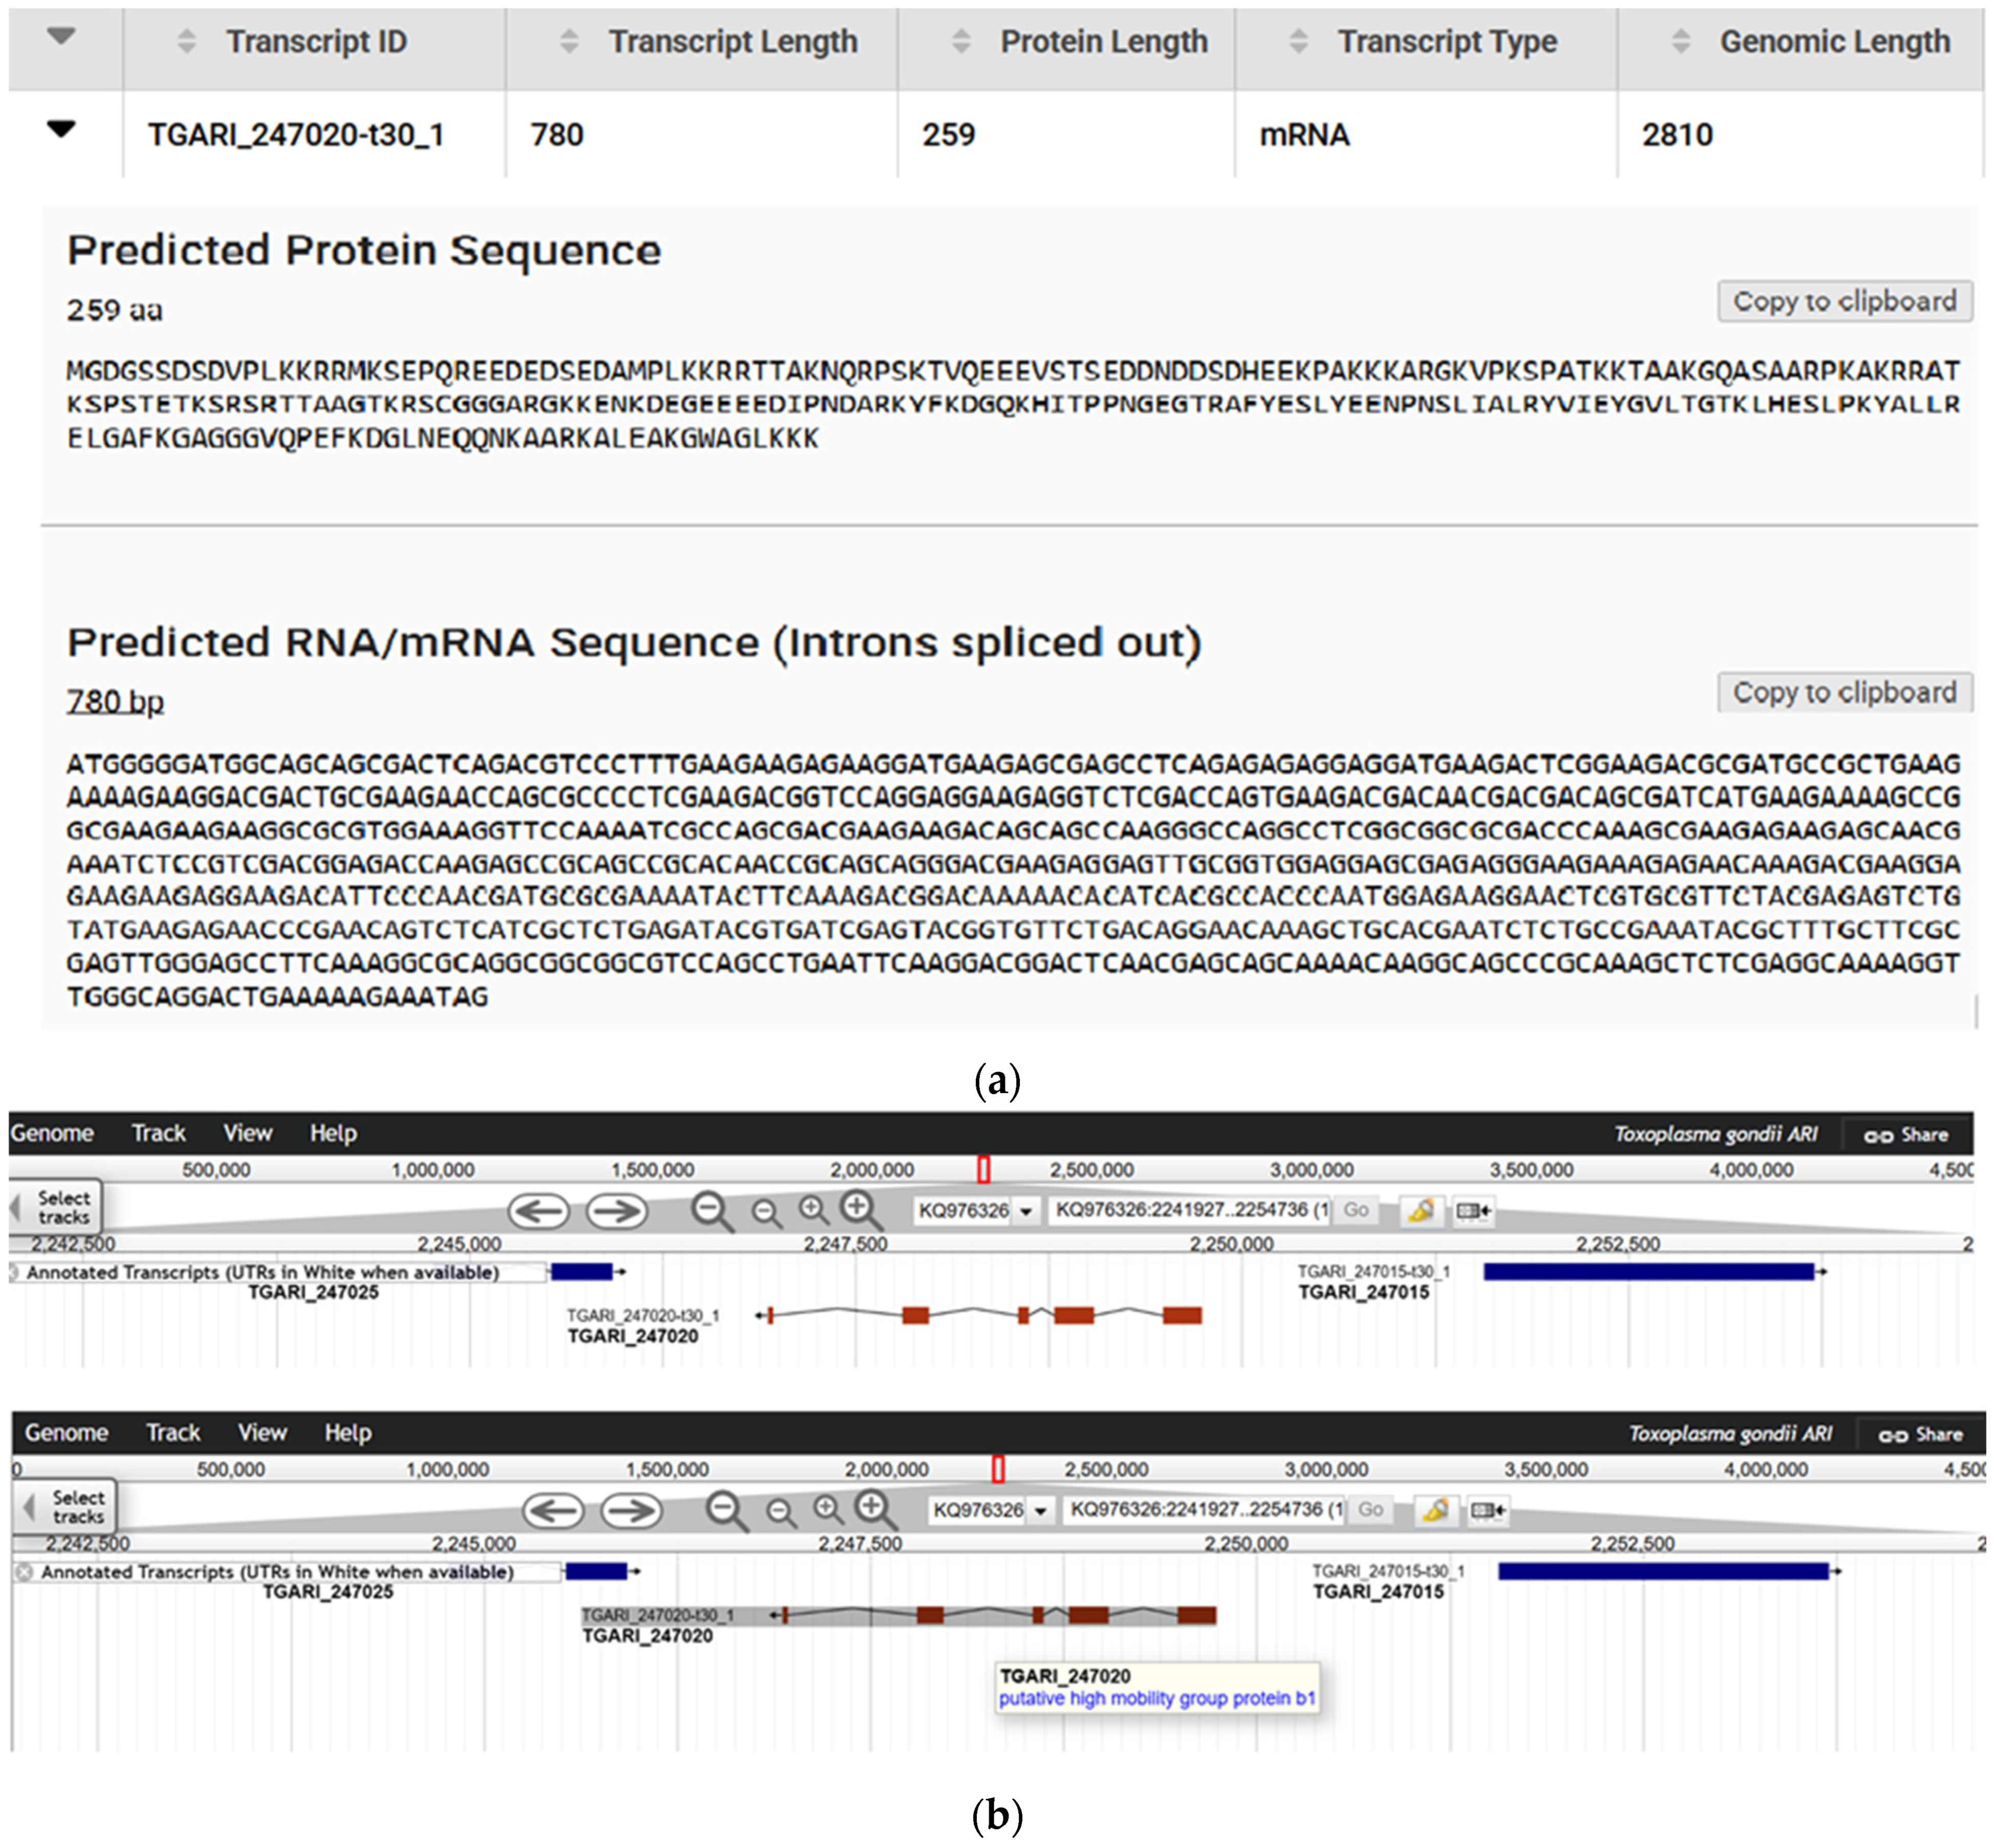Image resolution: width=1994 pixels, height=1848 pixels.
Task: Open View menu in lower browser
Action: (262, 1433)
